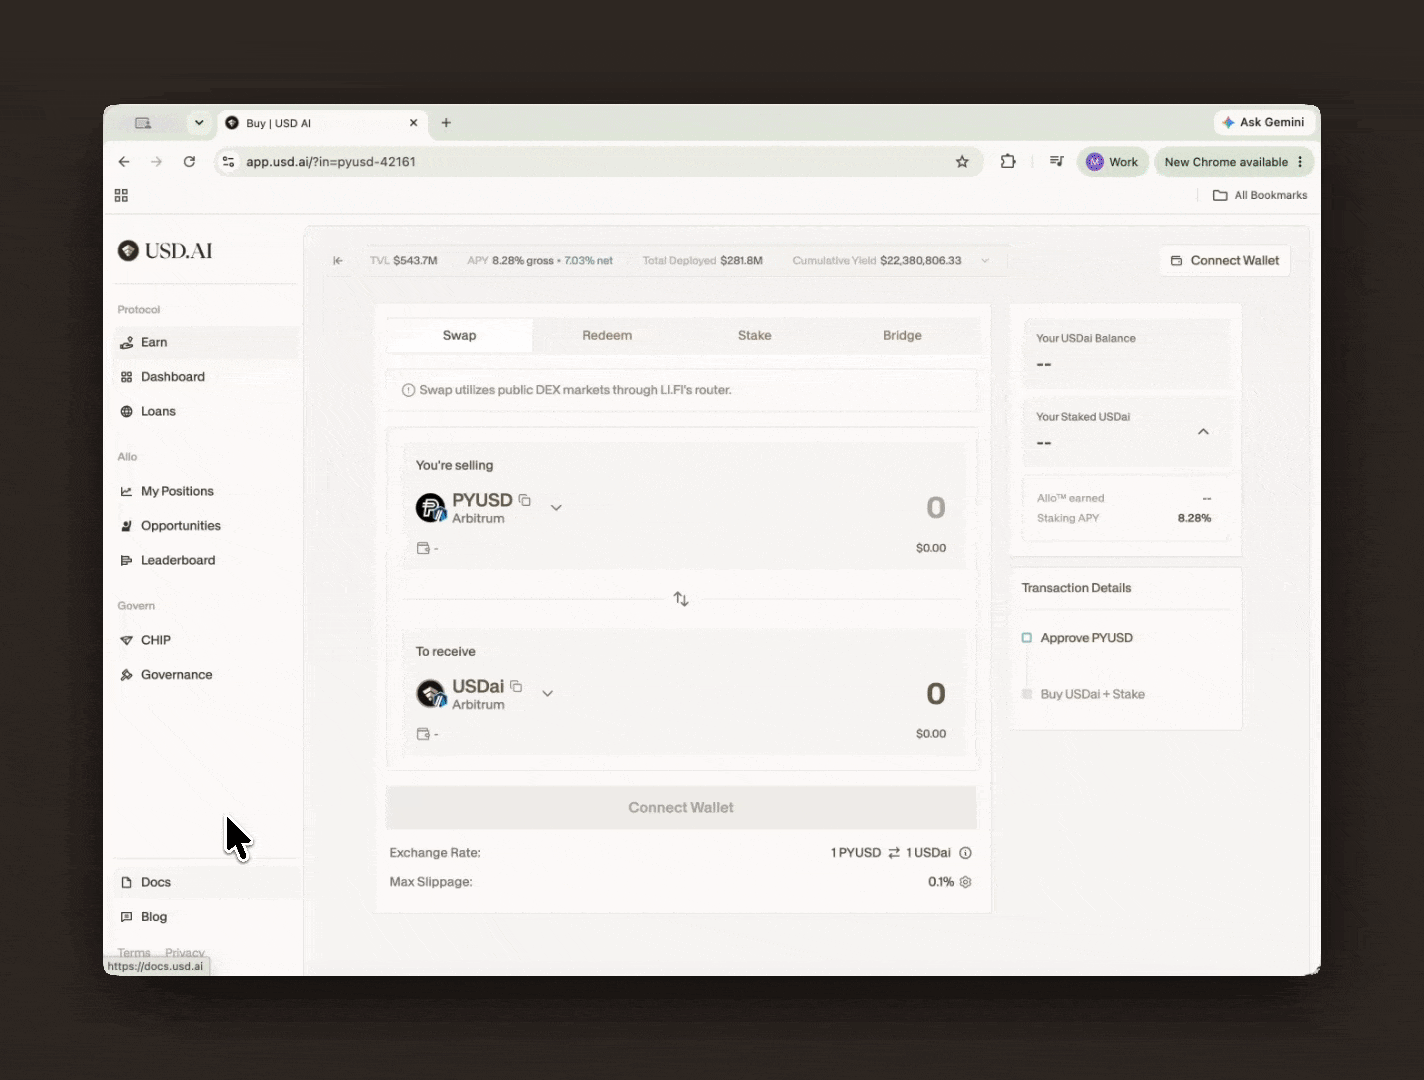Click the top-right Connect Wallet button
Image resolution: width=1424 pixels, height=1080 pixels.
pos(1225,261)
